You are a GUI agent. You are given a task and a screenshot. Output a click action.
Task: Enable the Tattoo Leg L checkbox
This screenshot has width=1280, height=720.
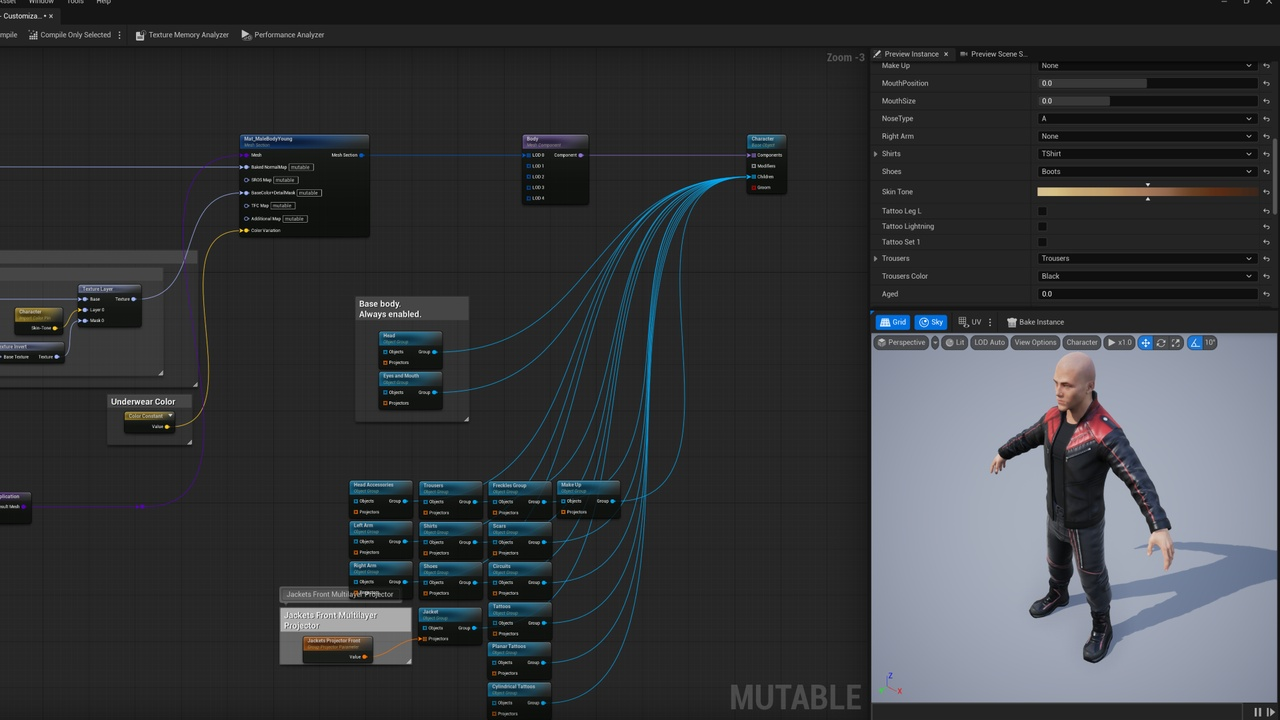click(x=1042, y=211)
